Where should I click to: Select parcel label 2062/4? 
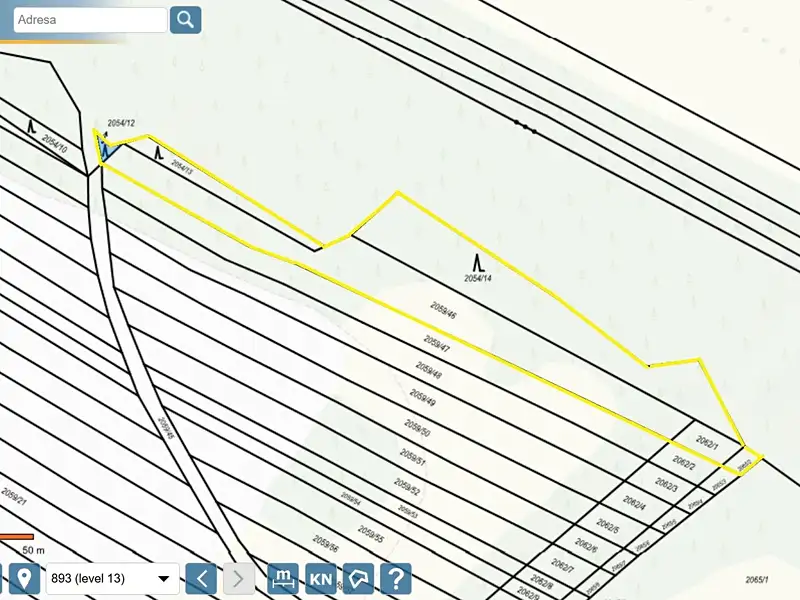[x=634, y=503]
